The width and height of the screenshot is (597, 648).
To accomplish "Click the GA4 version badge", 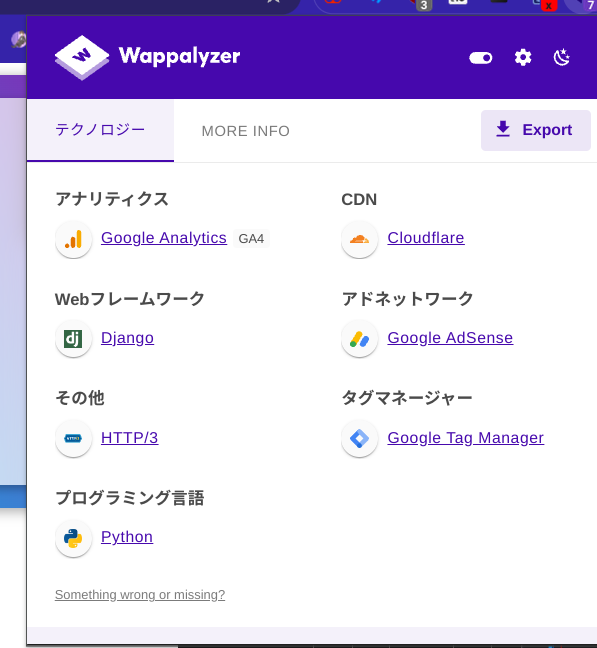I will coord(251,239).
